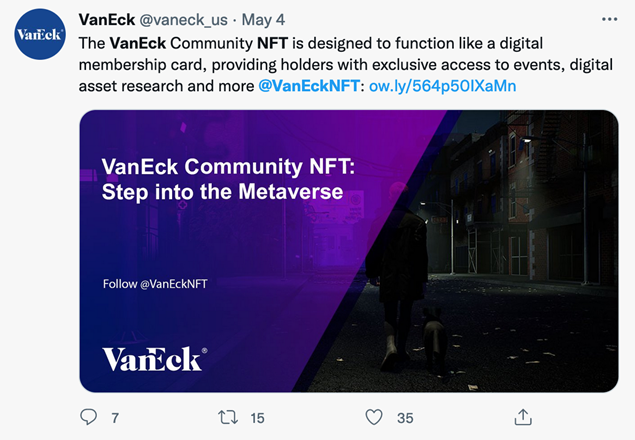The height and width of the screenshot is (440, 635).
Task: Click the tweet body text to expand the tweet
Action: [345, 64]
